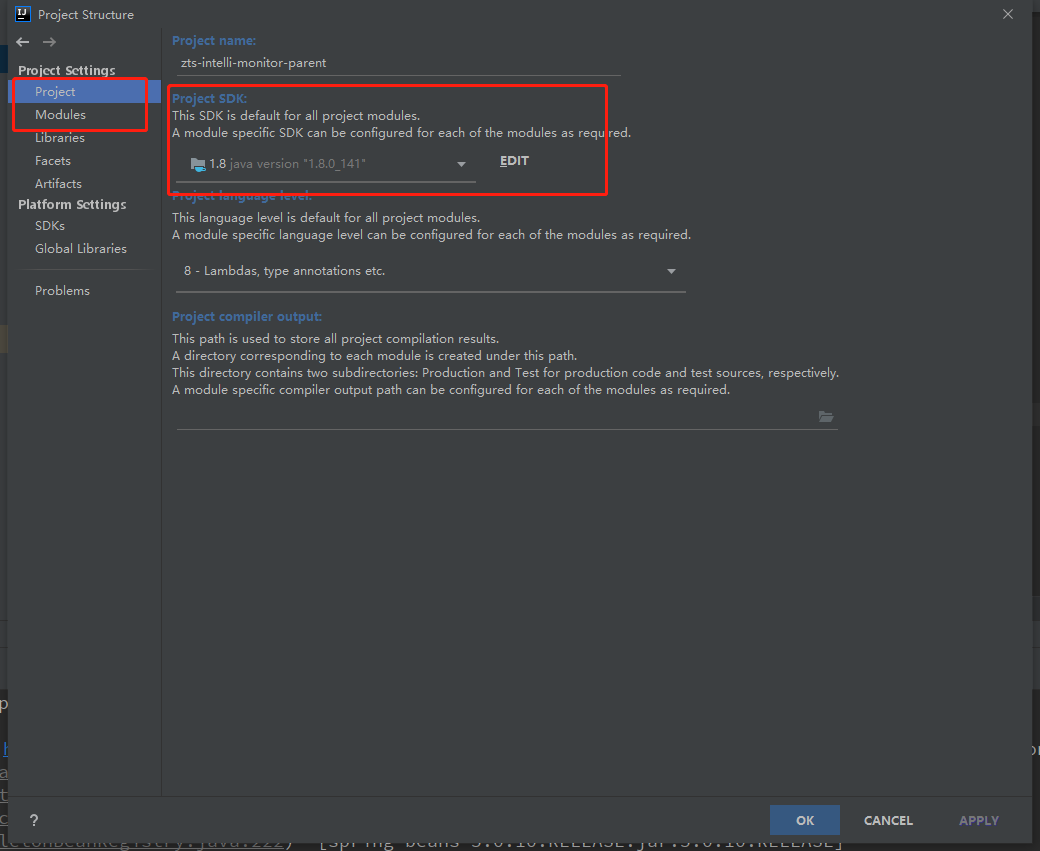Open the Project SDK dropdown
The width and height of the screenshot is (1040, 851).
click(x=326, y=164)
